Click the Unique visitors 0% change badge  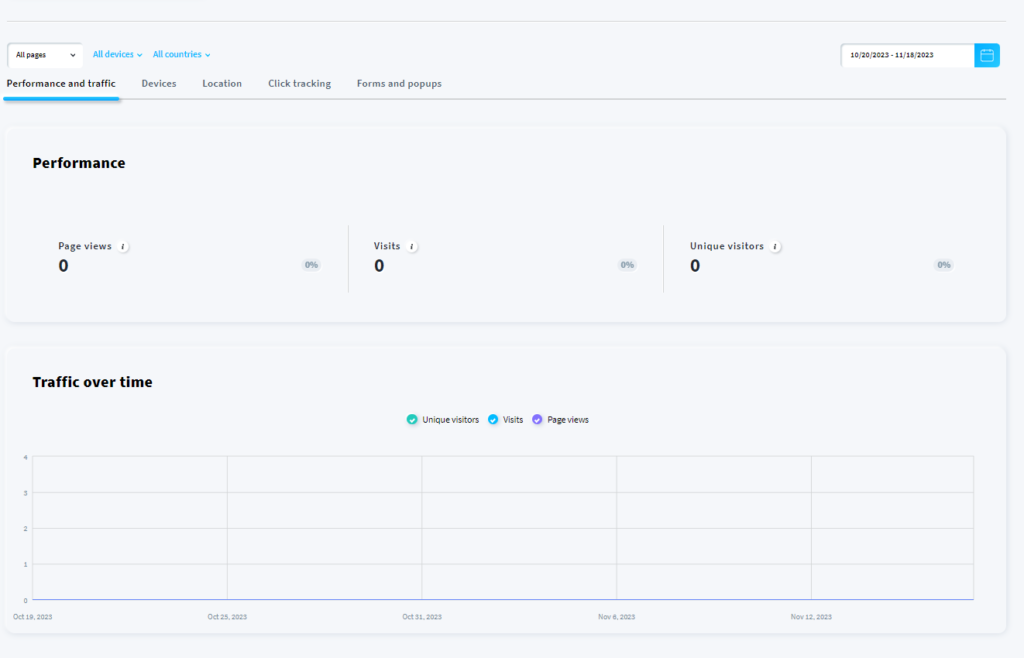[944, 265]
